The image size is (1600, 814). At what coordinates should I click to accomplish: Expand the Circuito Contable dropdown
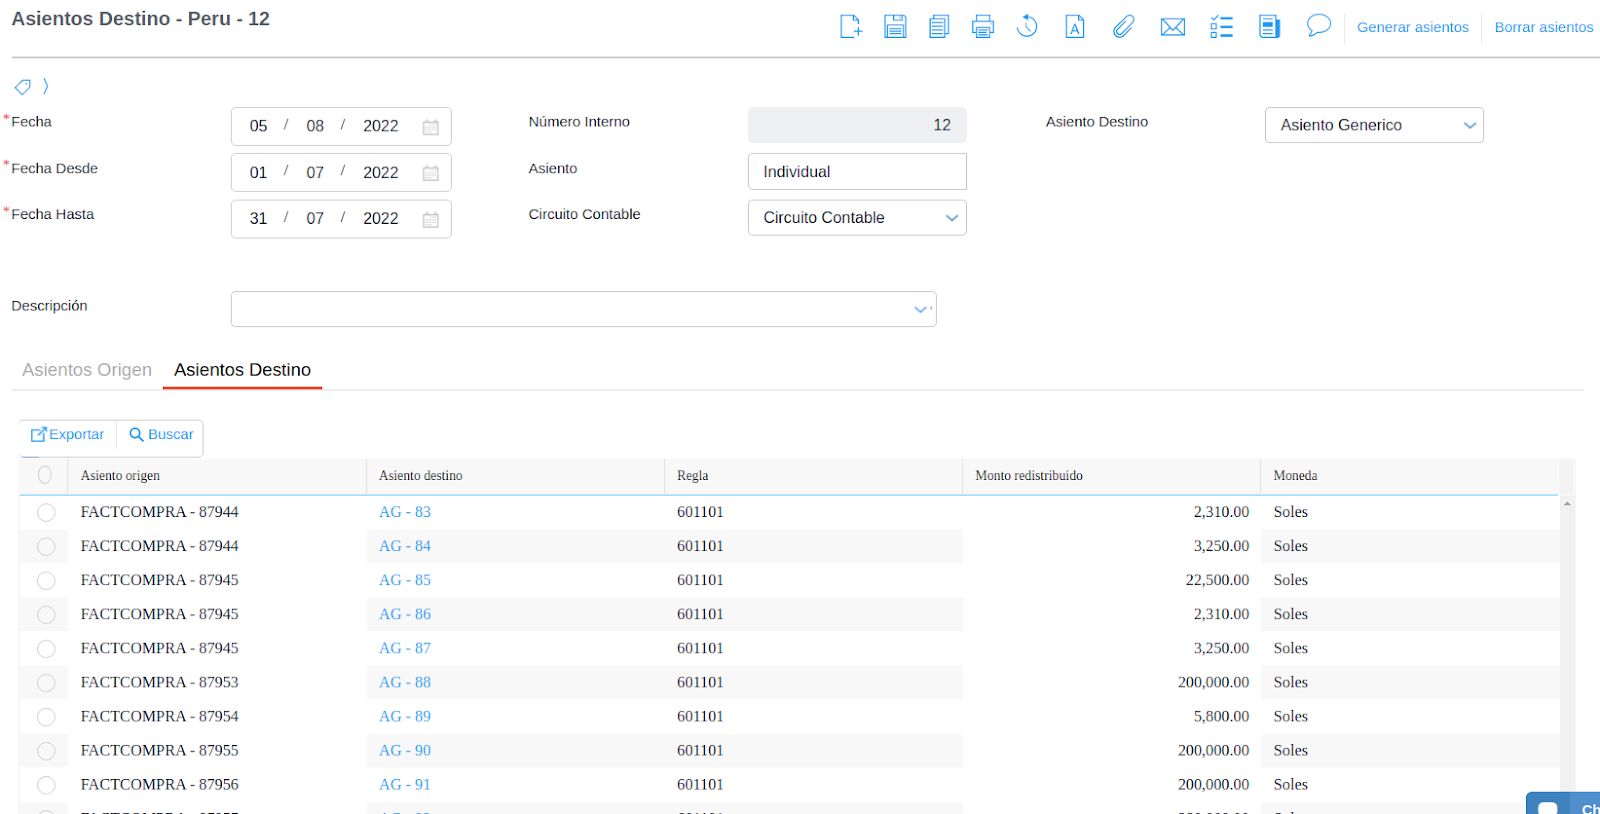pyautogui.click(x=856, y=218)
